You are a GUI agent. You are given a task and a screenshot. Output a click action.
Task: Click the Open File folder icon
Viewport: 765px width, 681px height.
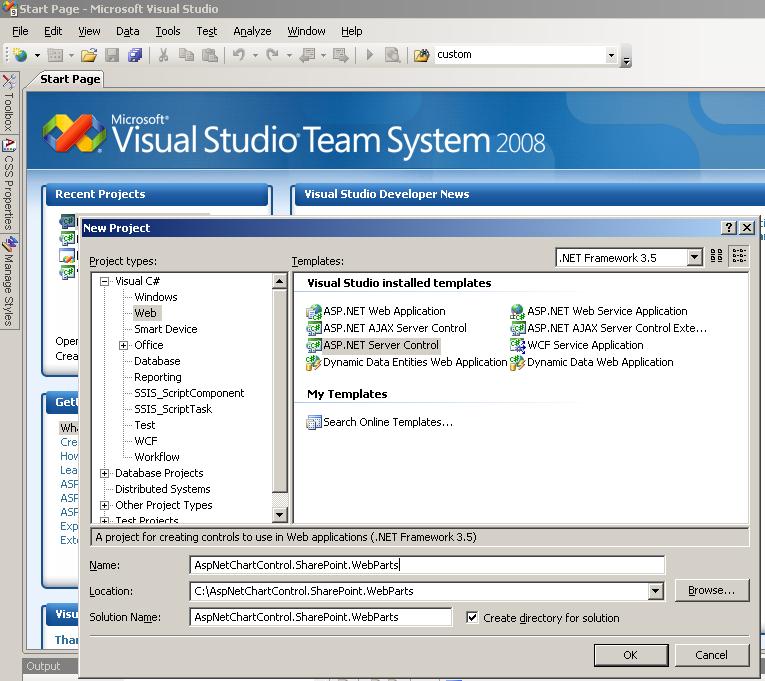89,55
